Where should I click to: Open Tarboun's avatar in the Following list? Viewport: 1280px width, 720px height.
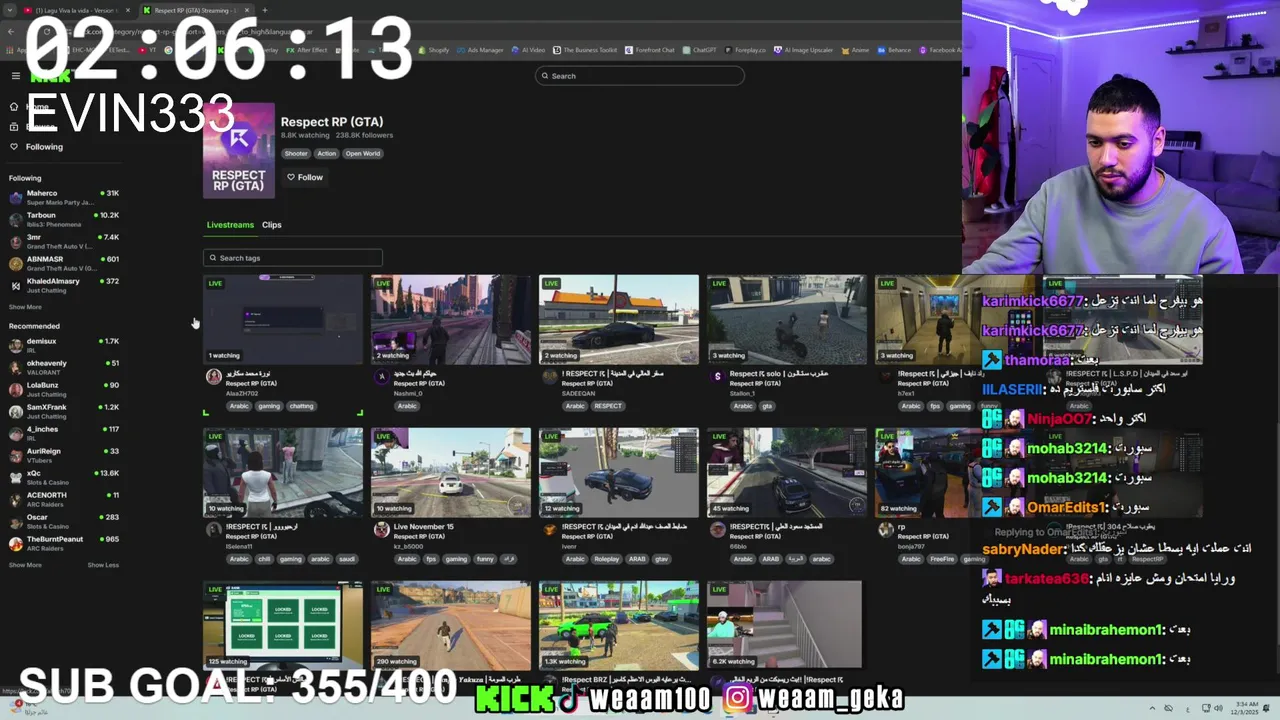16,219
